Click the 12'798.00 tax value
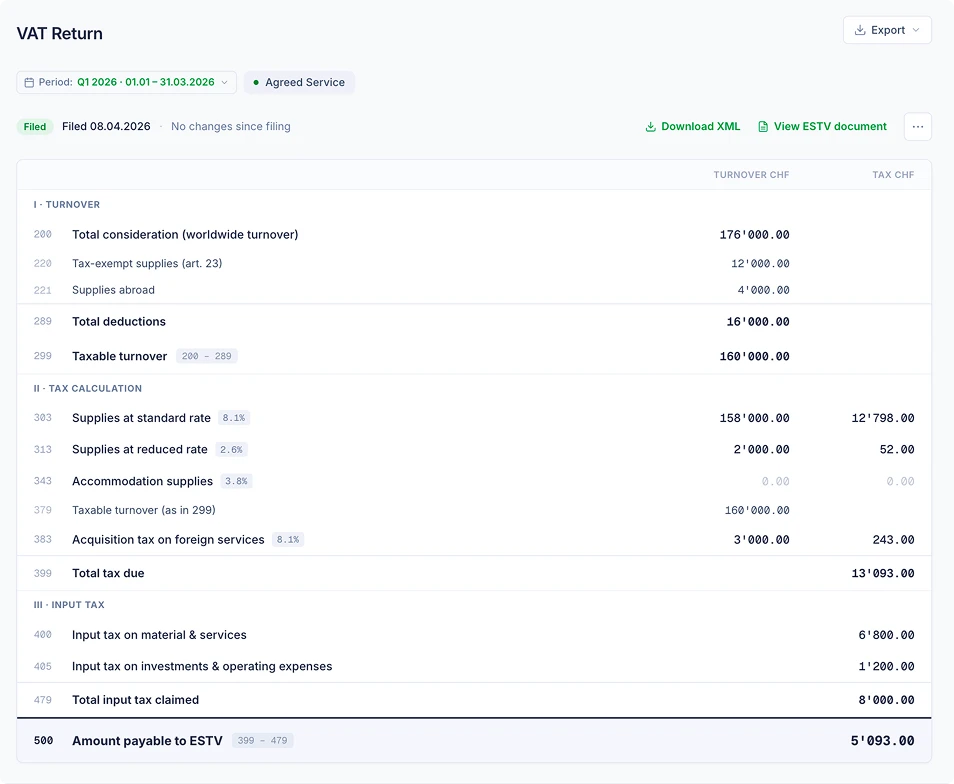Screen dimensions: 954x784 [x=883, y=418]
